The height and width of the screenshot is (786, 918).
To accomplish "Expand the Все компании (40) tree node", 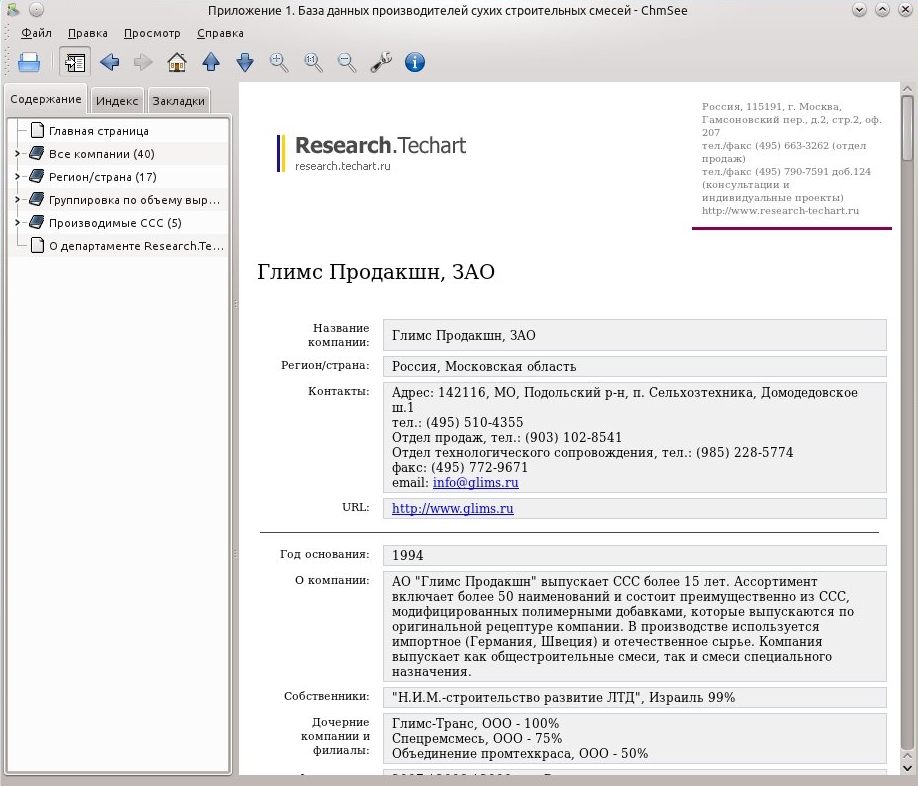I will pos(17,154).
